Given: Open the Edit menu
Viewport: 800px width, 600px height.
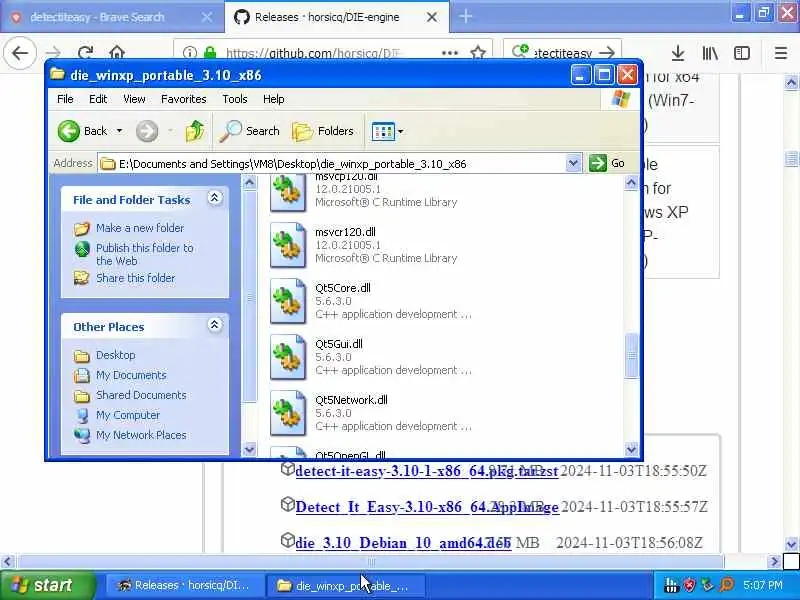Looking at the screenshot, I should click(x=98, y=99).
